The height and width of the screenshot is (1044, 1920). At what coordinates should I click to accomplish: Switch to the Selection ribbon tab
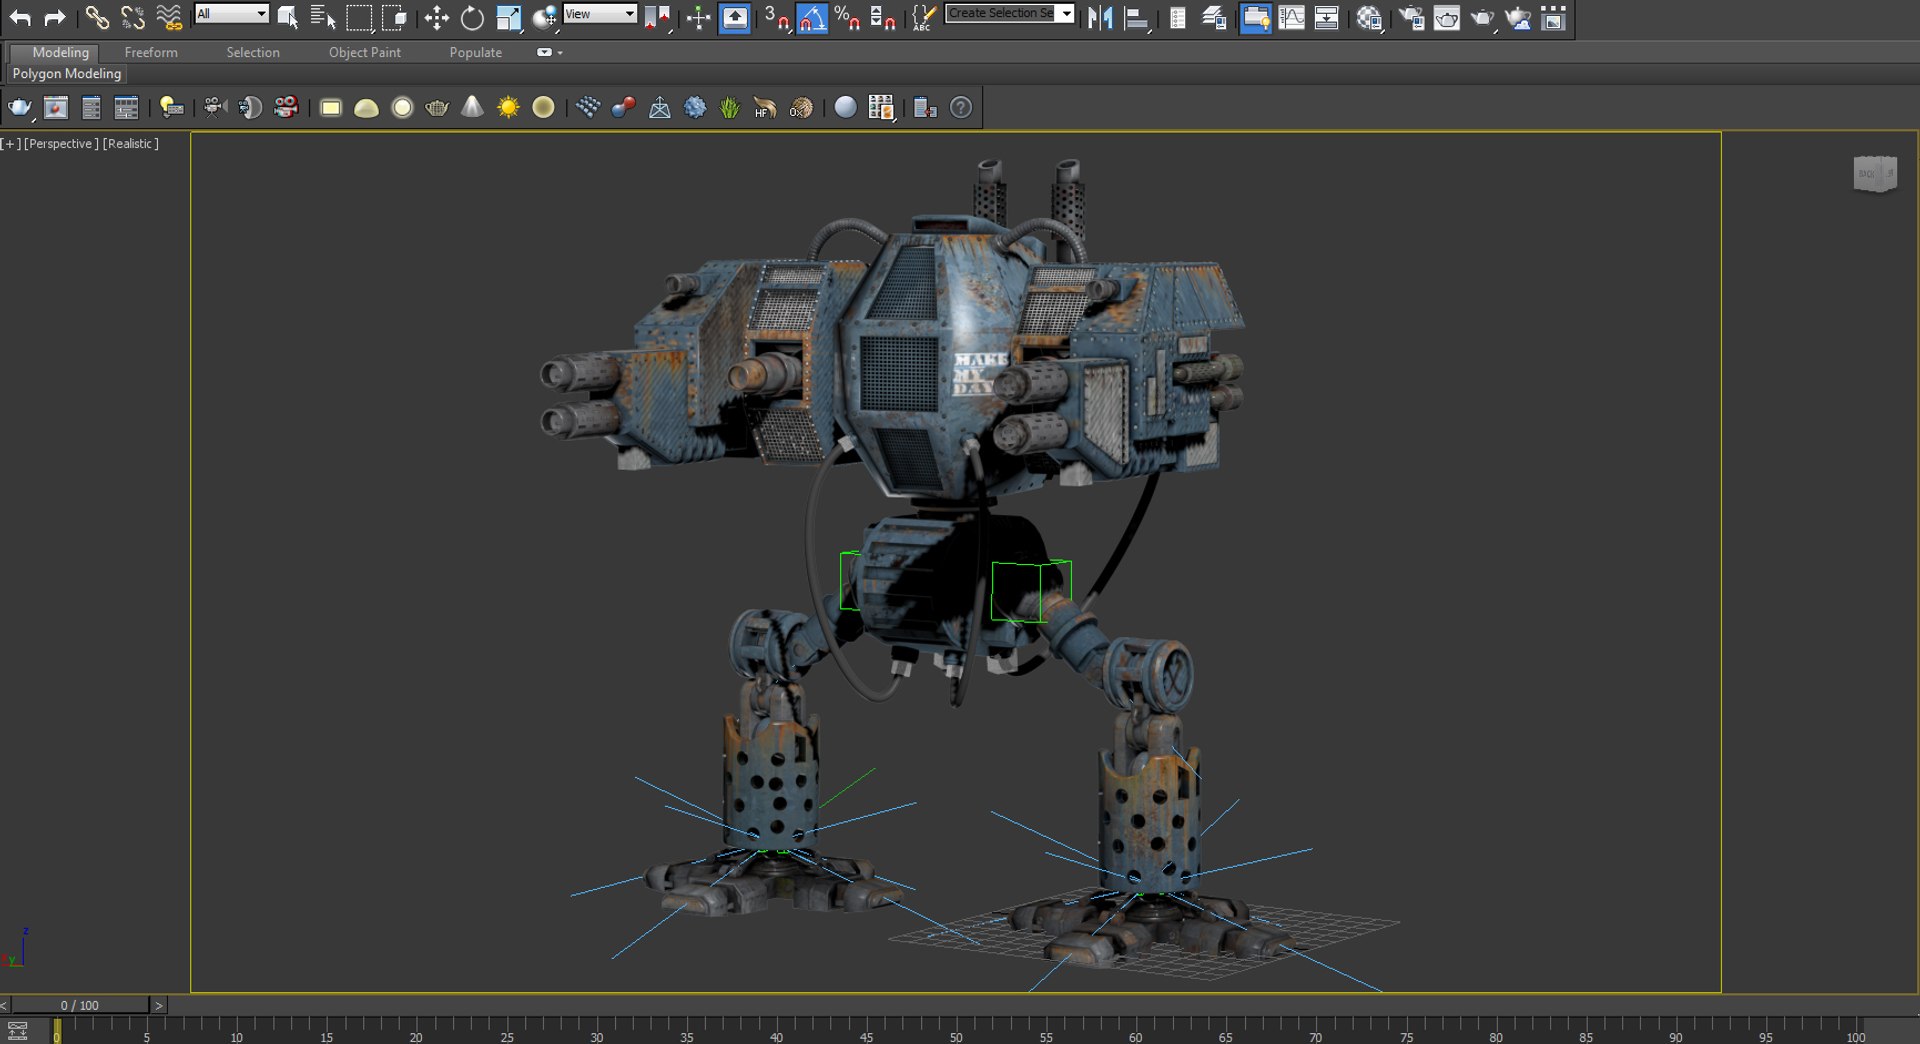[253, 52]
